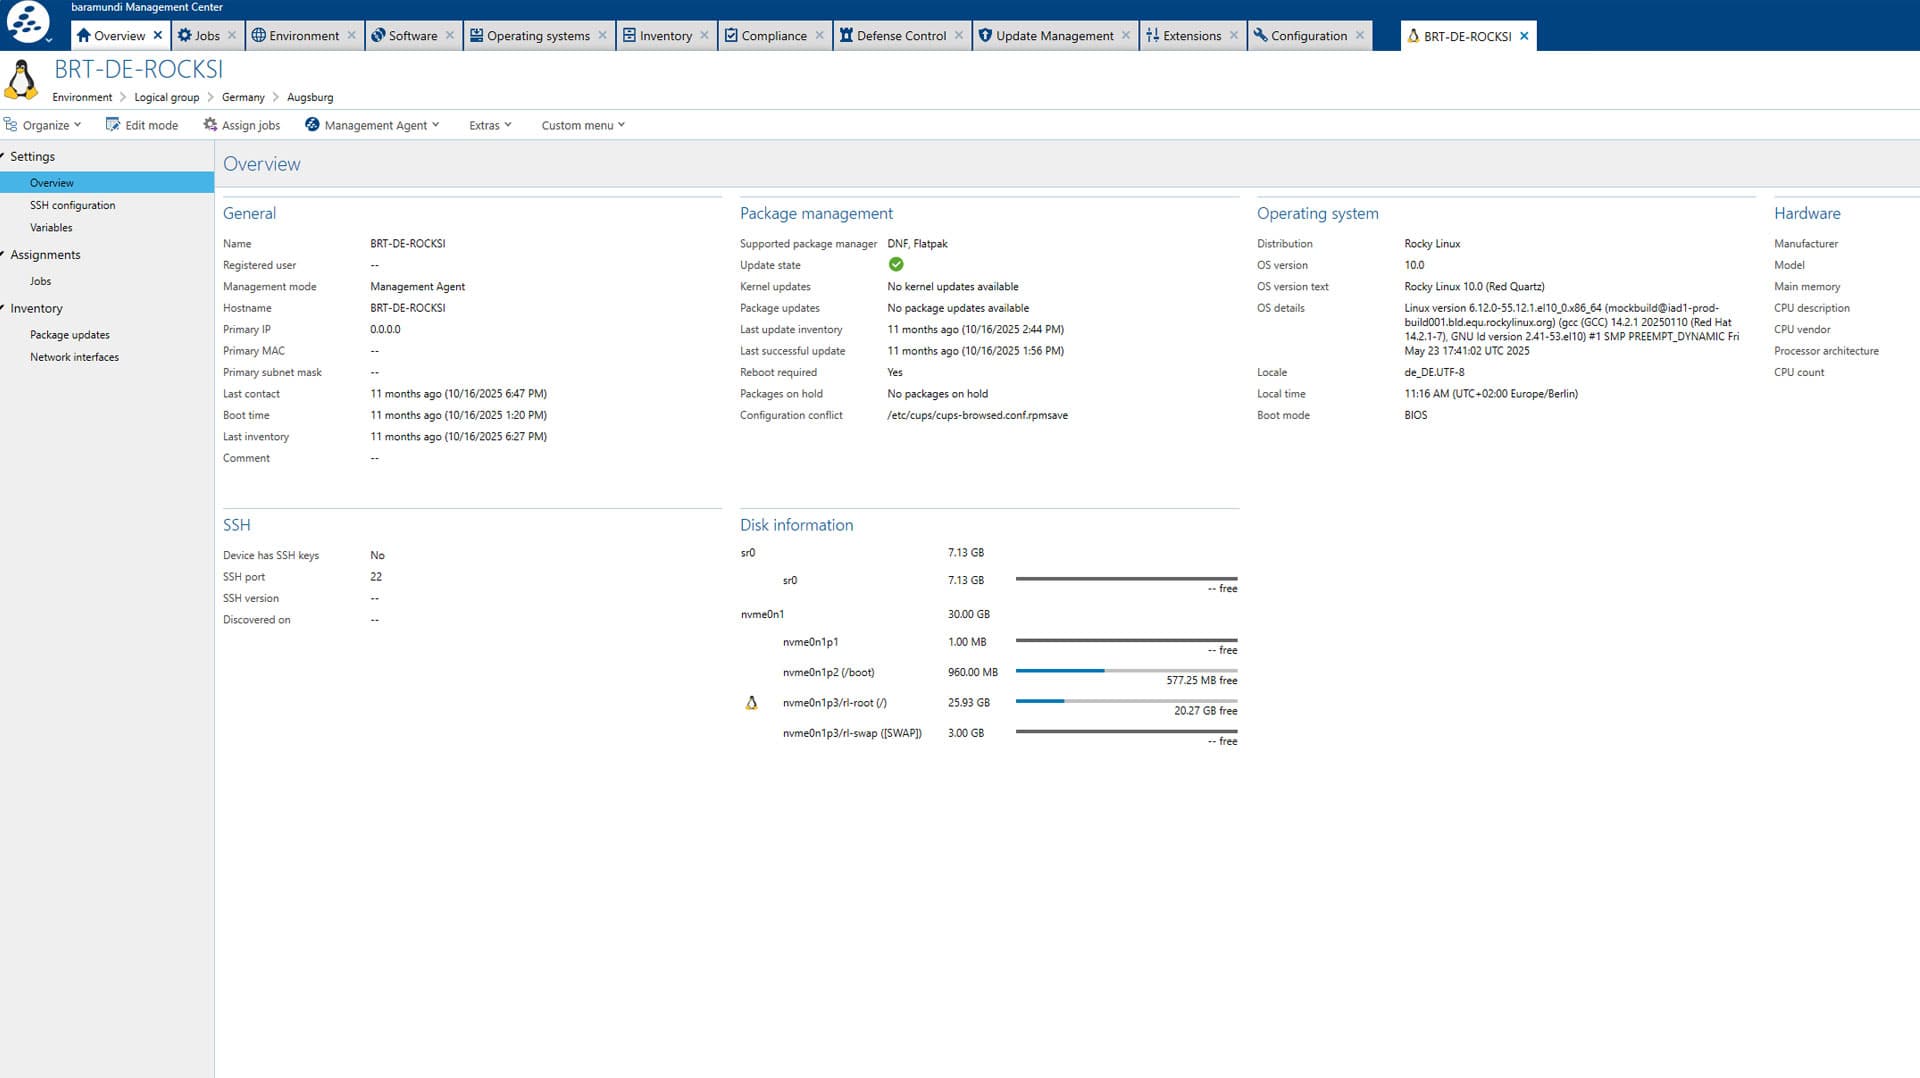Collapse the Inventory tree section
The height and width of the screenshot is (1078, 1920).
coord(4,308)
